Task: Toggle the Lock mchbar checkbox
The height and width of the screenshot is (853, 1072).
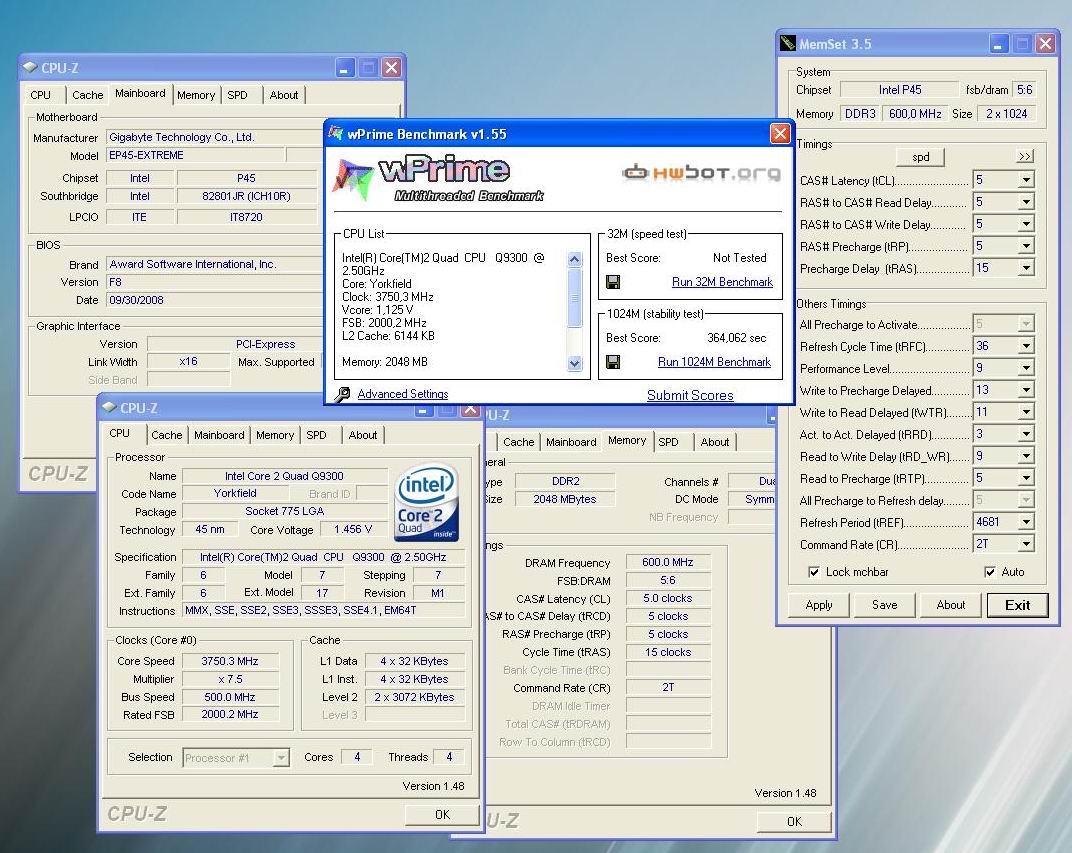Action: (x=814, y=572)
